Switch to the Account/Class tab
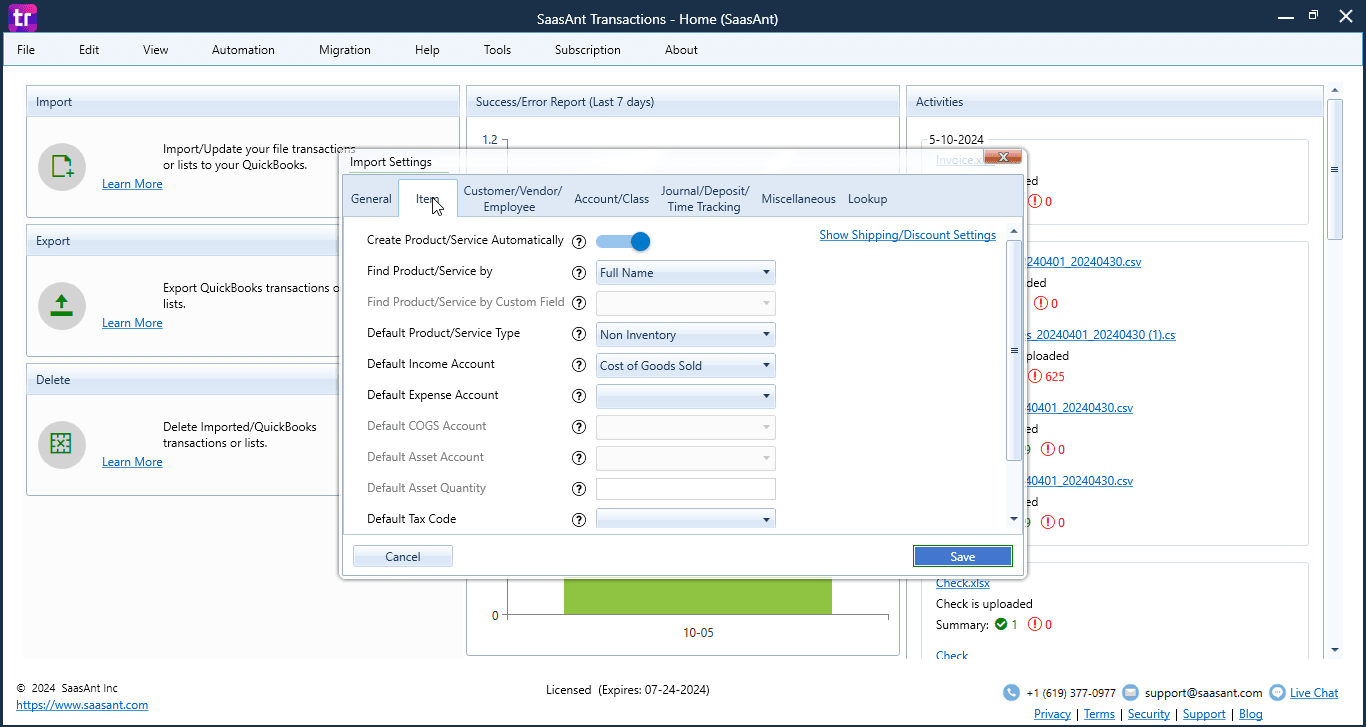This screenshot has width=1366, height=727. pyautogui.click(x=611, y=199)
